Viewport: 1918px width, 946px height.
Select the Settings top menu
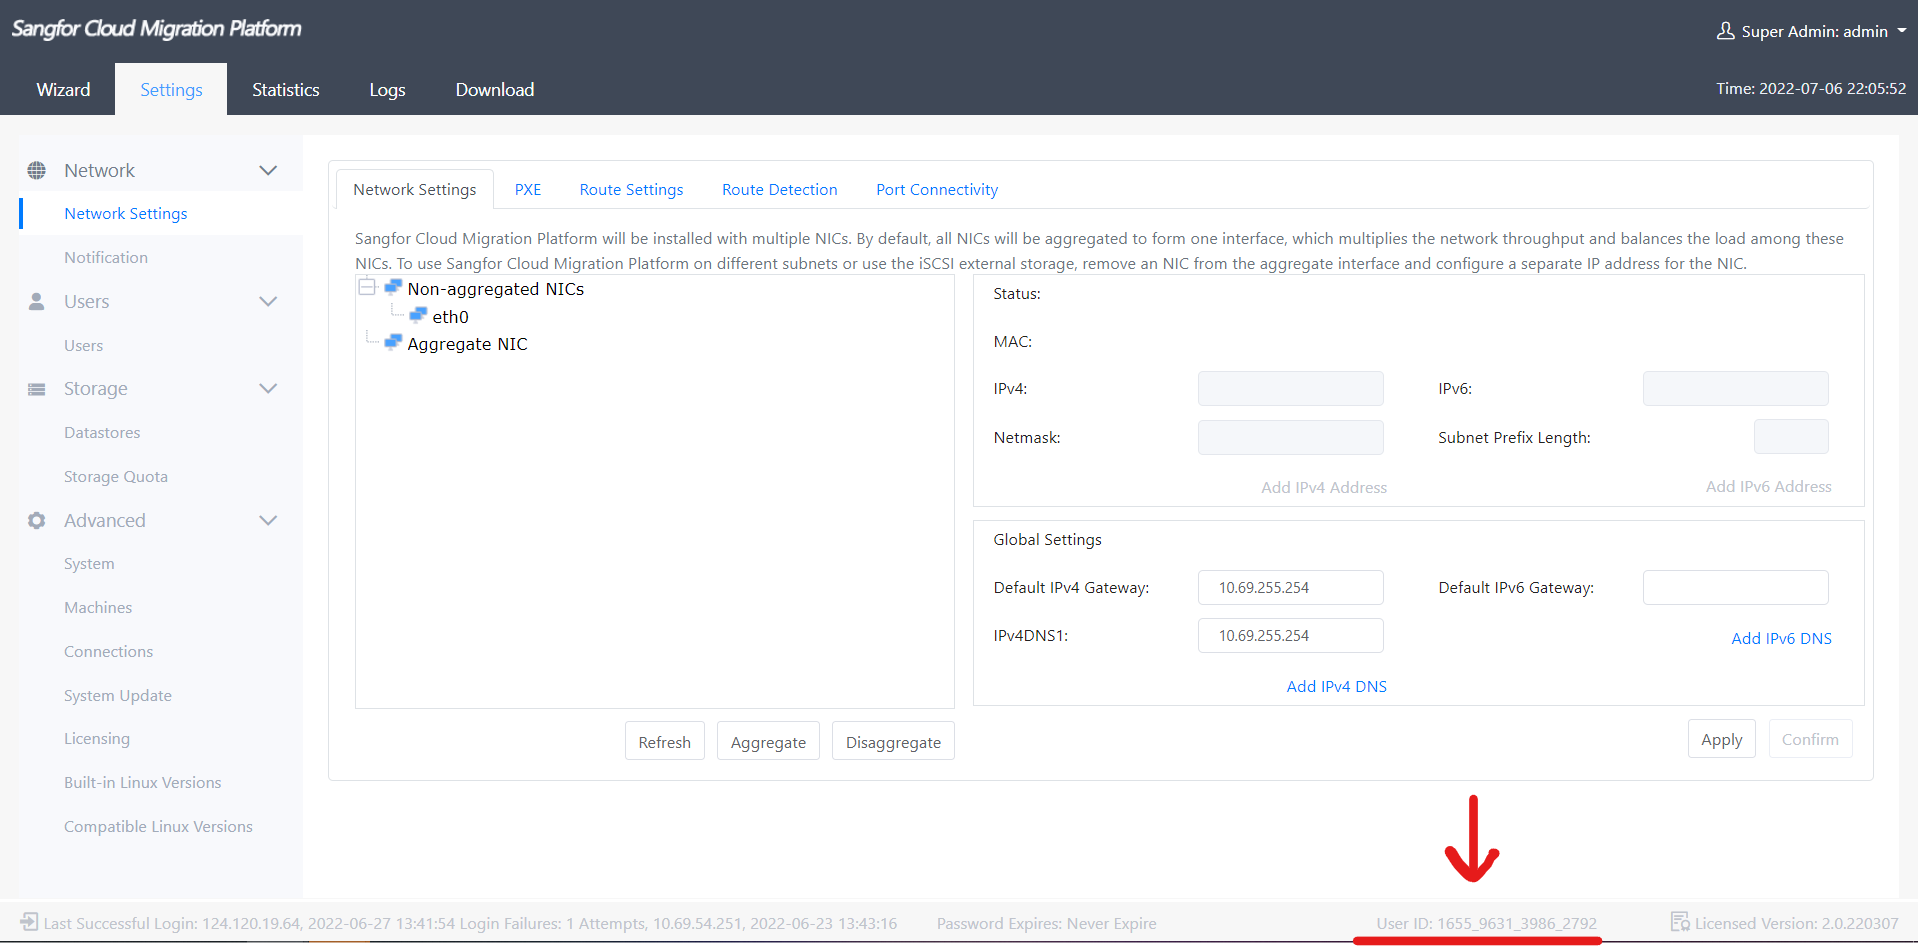[171, 89]
